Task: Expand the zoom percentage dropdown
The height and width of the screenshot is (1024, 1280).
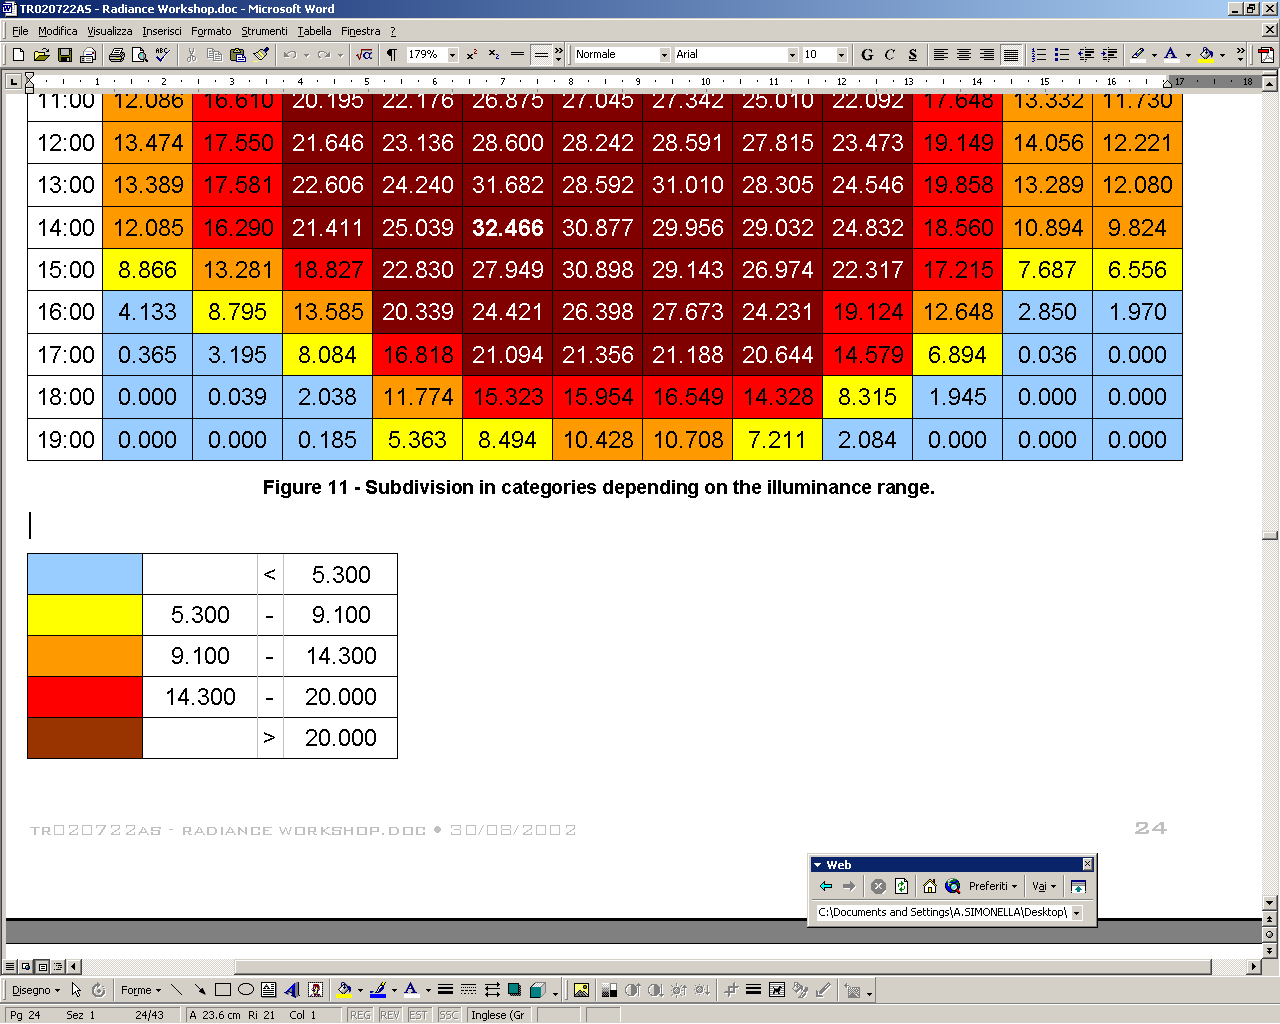Action: point(452,55)
